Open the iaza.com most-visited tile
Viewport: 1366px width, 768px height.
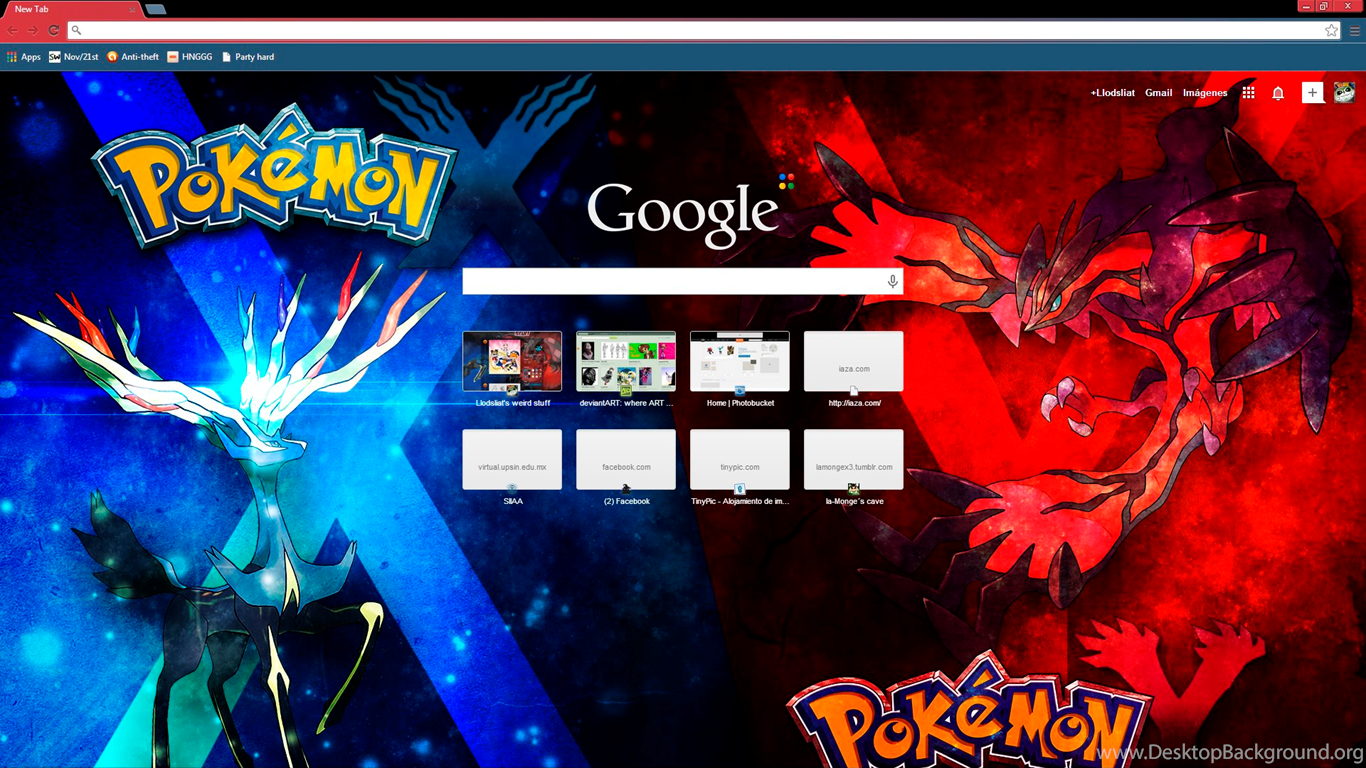pos(854,361)
